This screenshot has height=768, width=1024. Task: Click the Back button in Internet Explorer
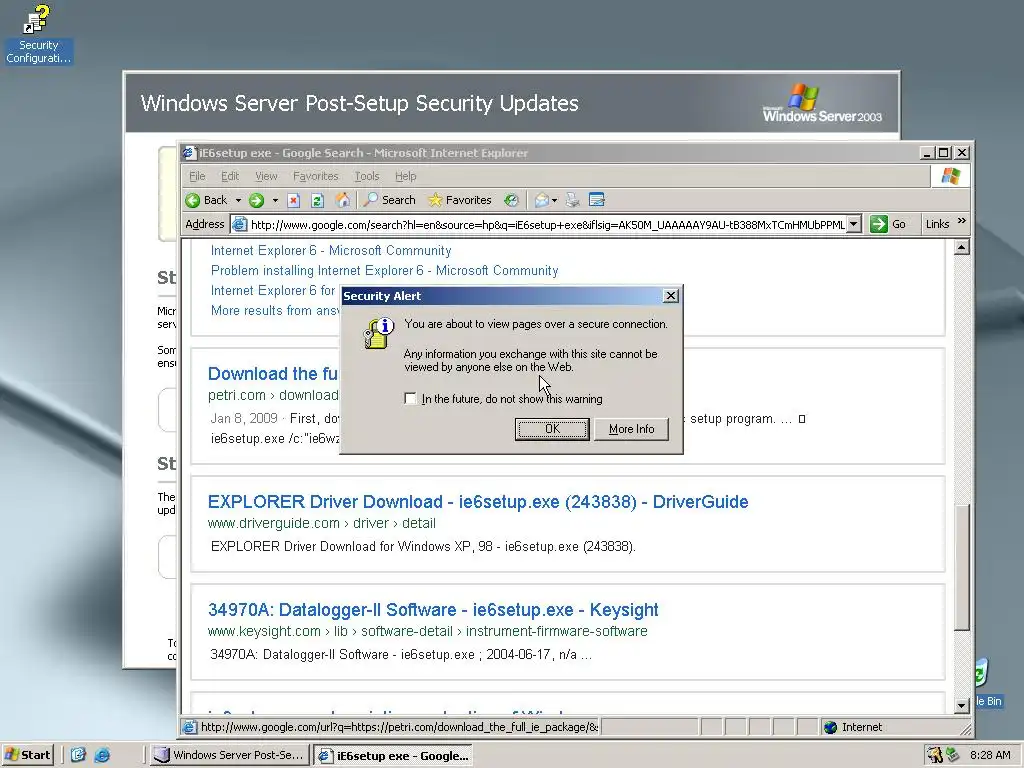click(206, 200)
